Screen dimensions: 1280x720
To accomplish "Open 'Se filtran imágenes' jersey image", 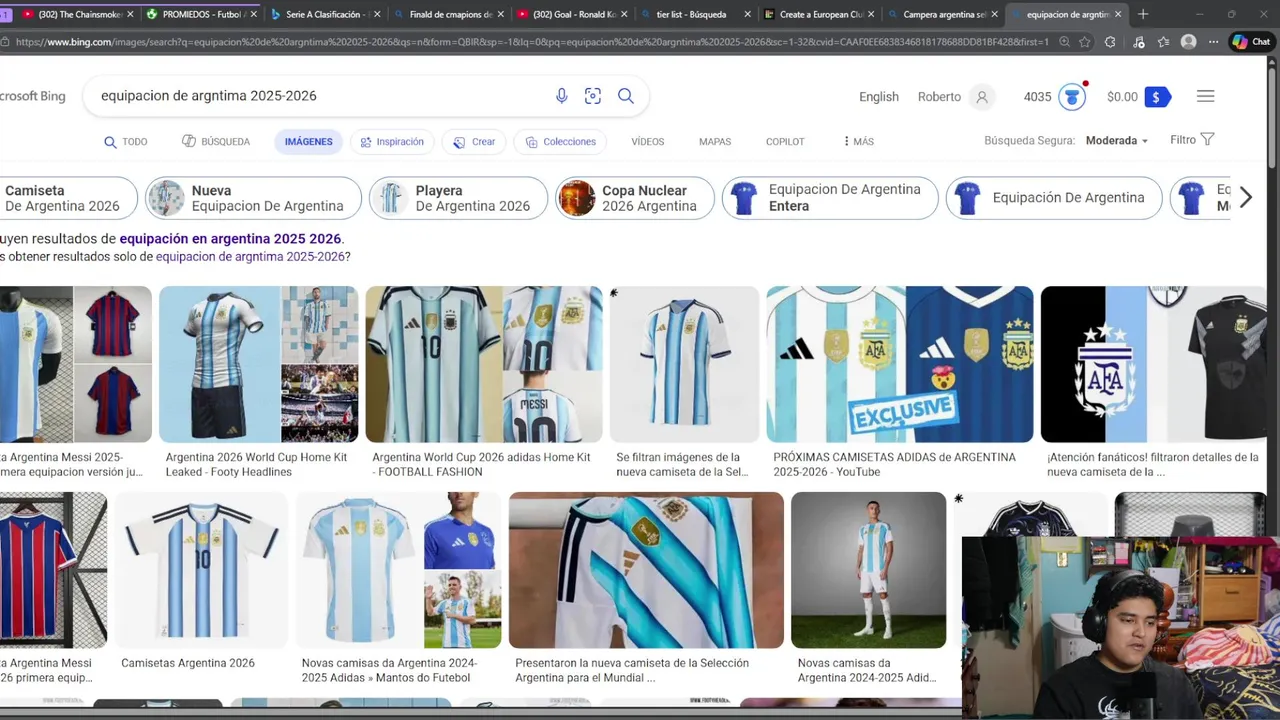I will 684,364.
